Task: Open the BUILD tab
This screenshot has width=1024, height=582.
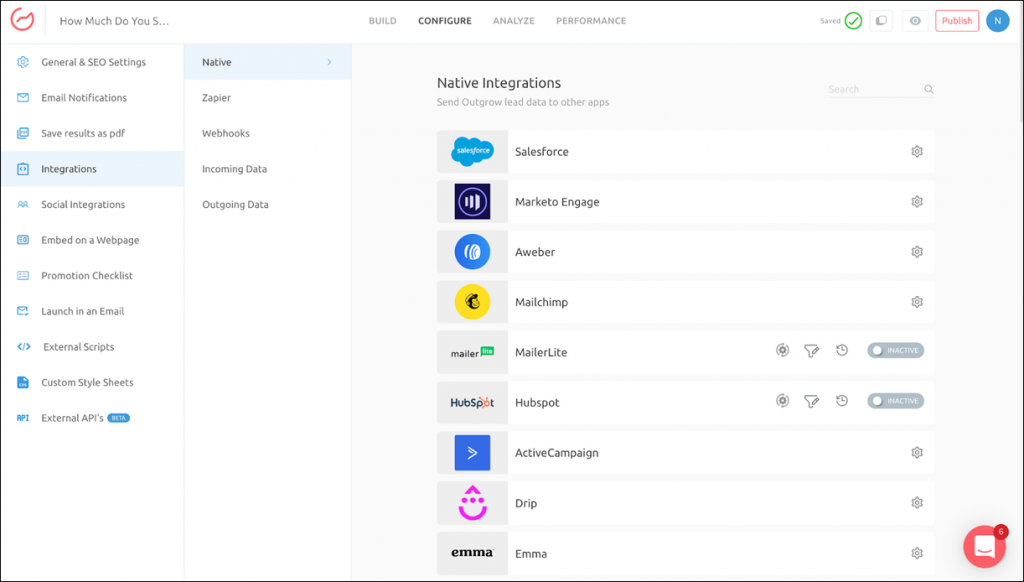Action: (x=382, y=20)
